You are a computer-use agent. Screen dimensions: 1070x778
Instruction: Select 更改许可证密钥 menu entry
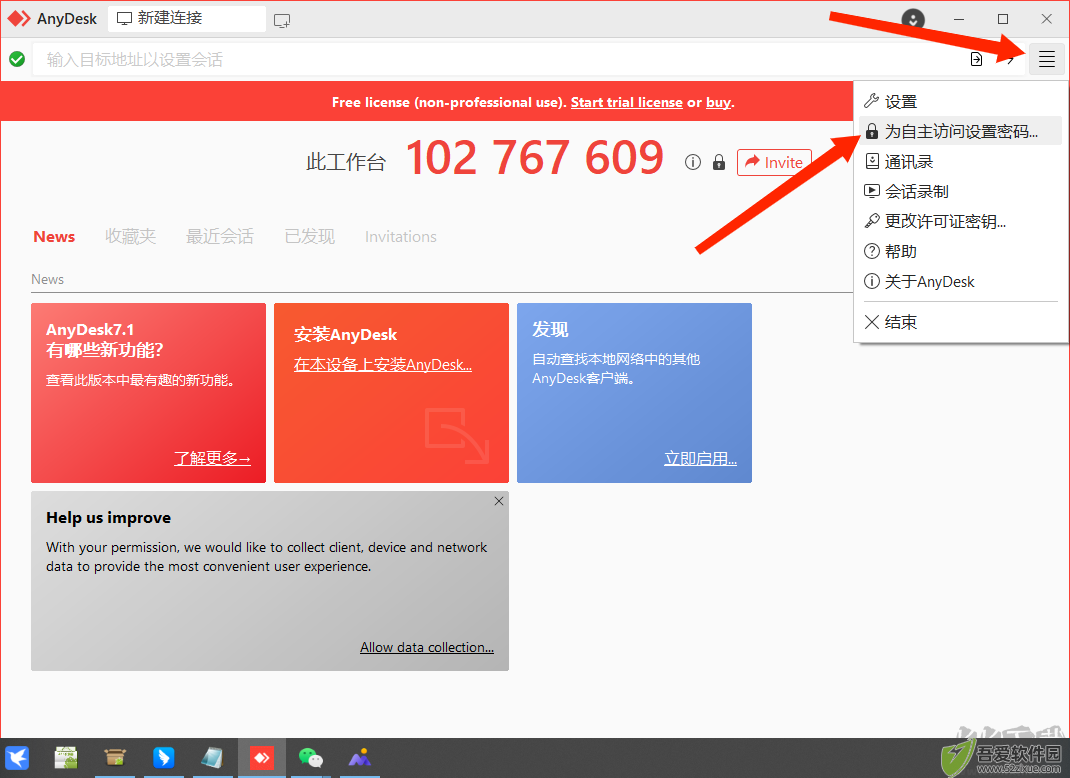coord(960,221)
